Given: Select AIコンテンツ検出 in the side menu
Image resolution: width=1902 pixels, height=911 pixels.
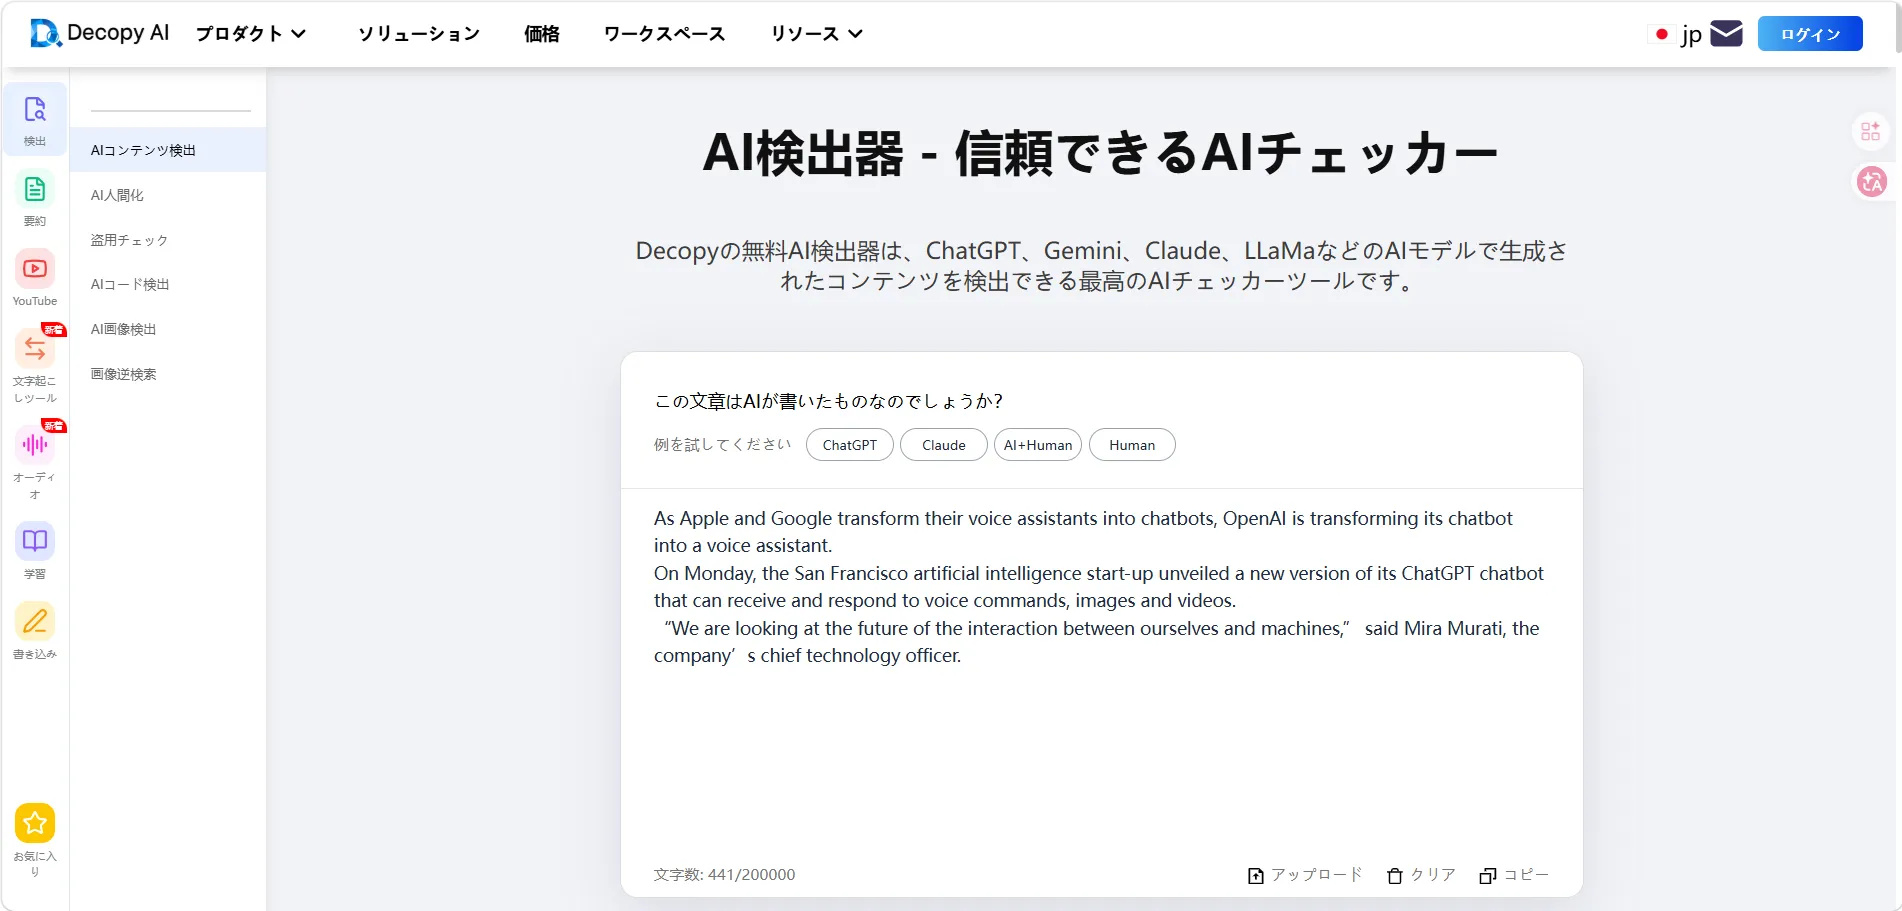Looking at the screenshot, I should 168,150.
